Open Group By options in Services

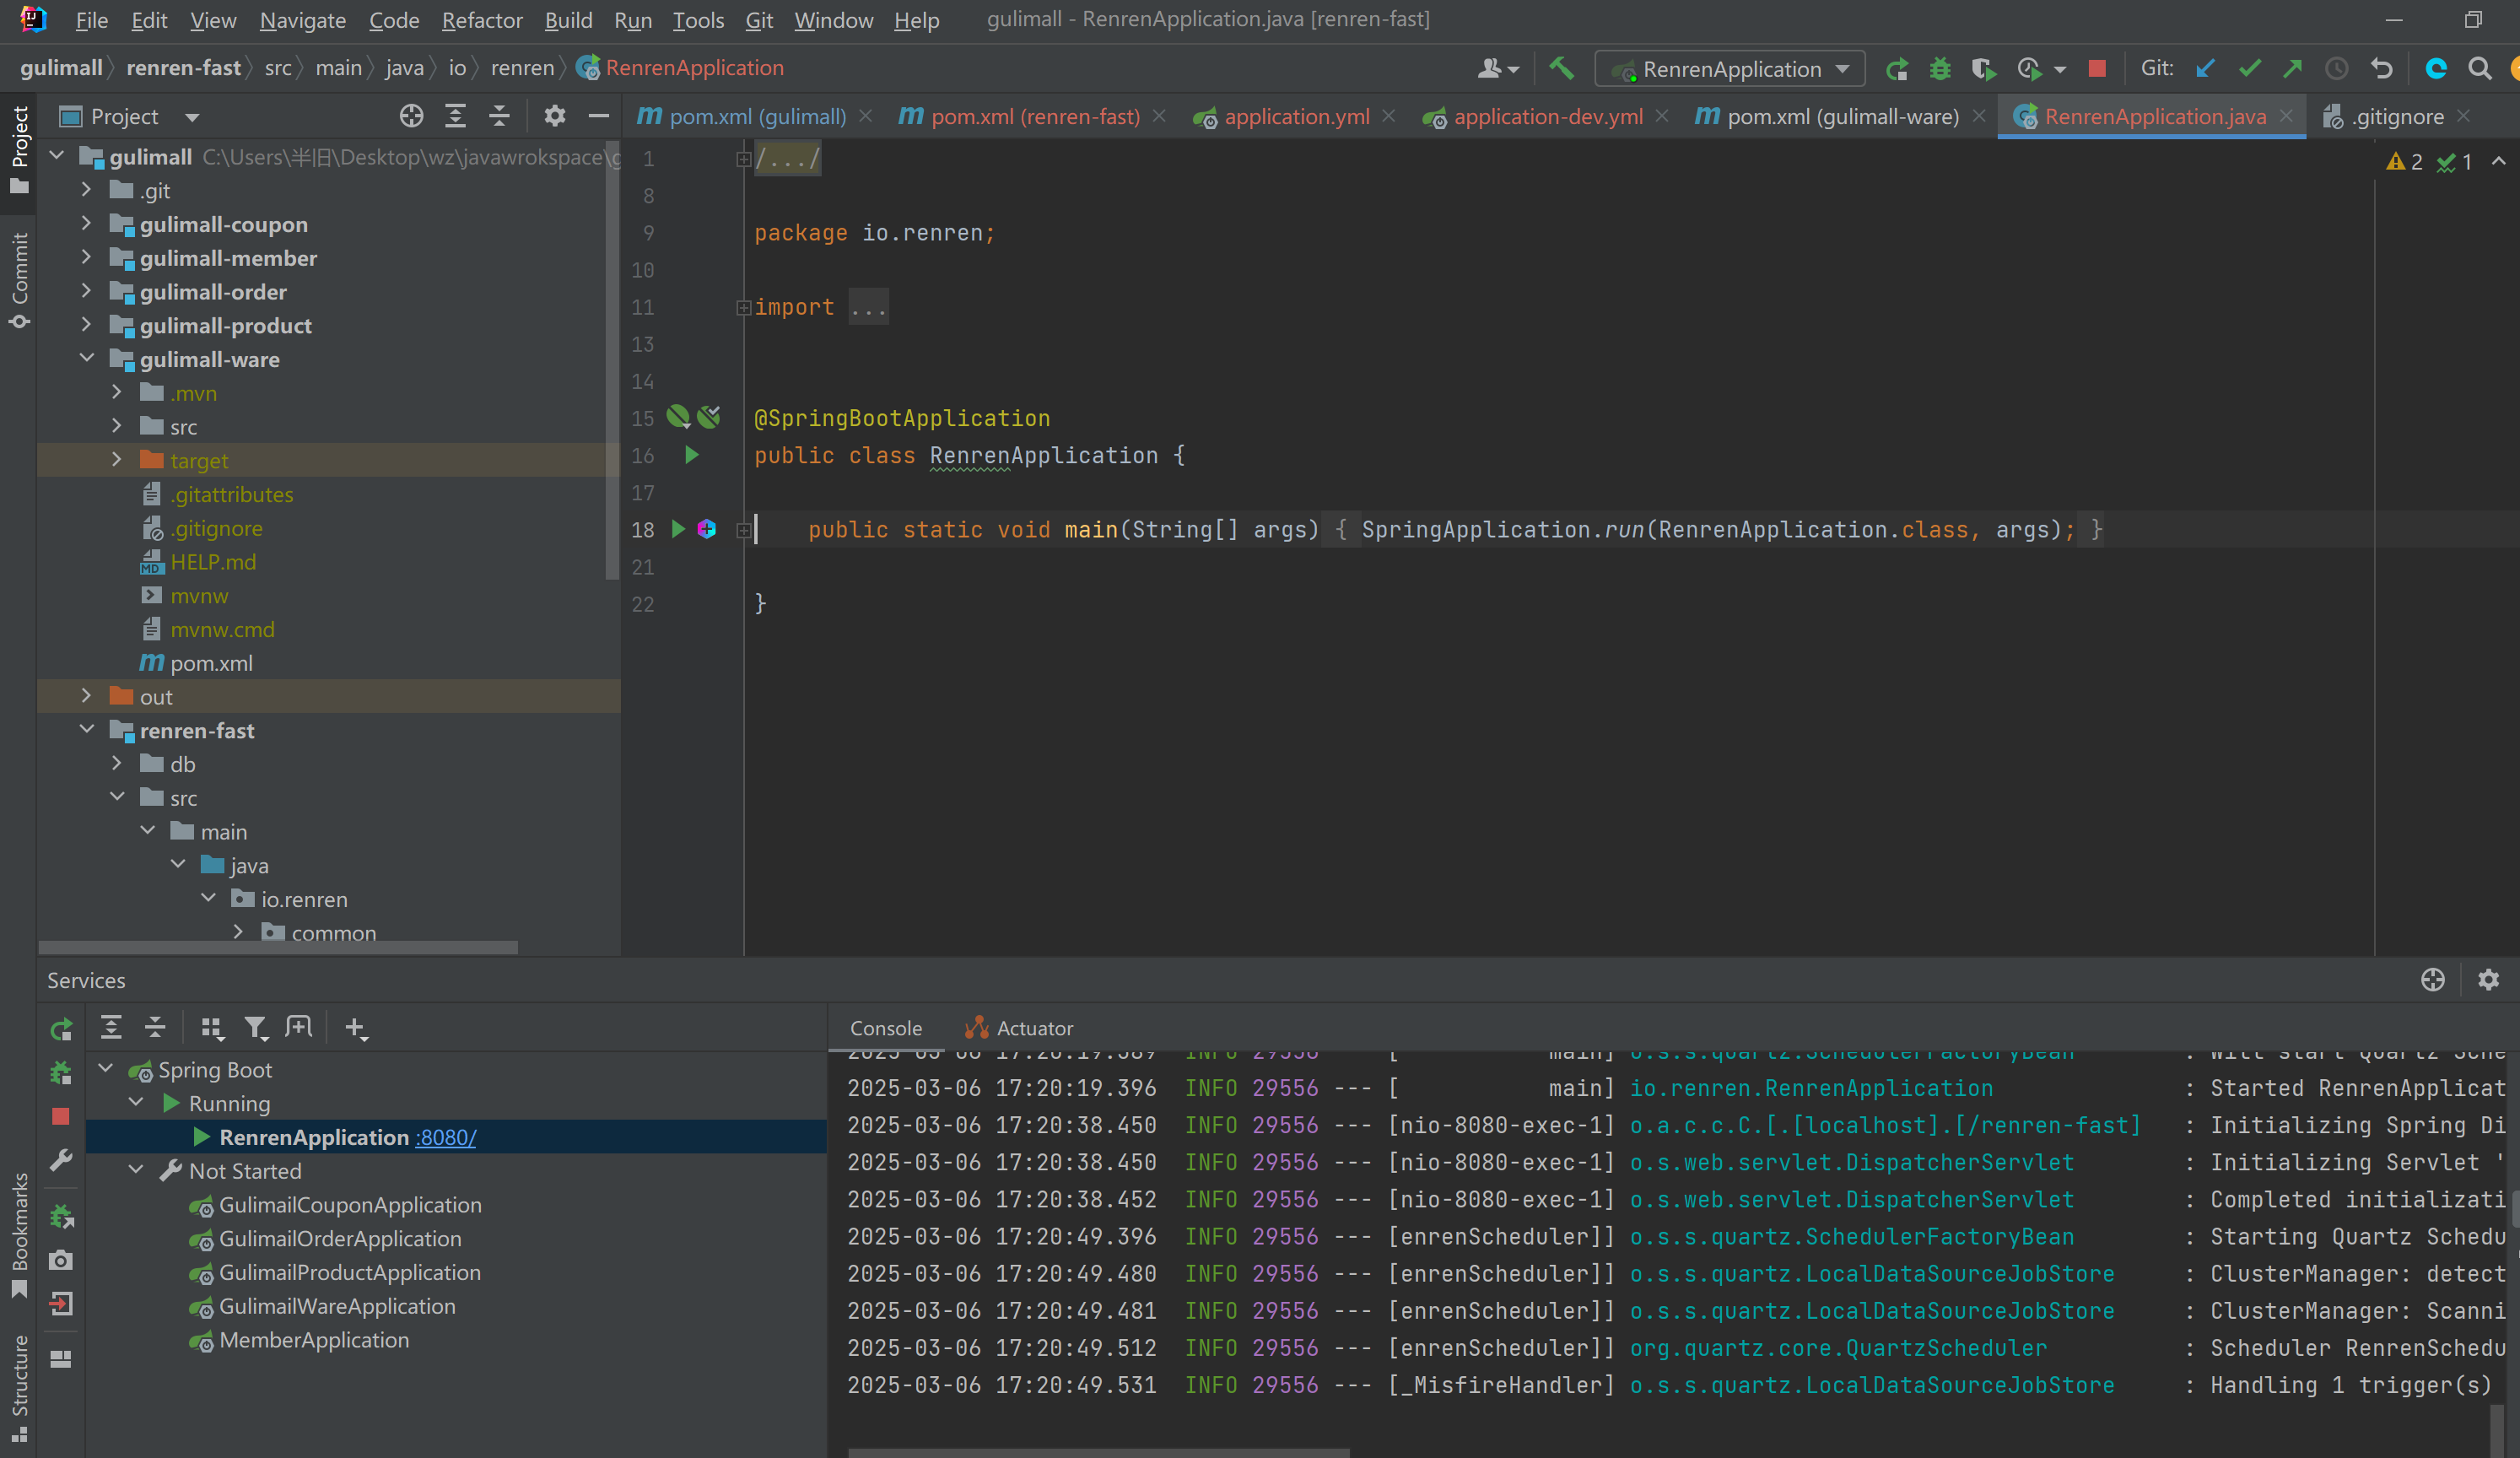pos(211,1027)
